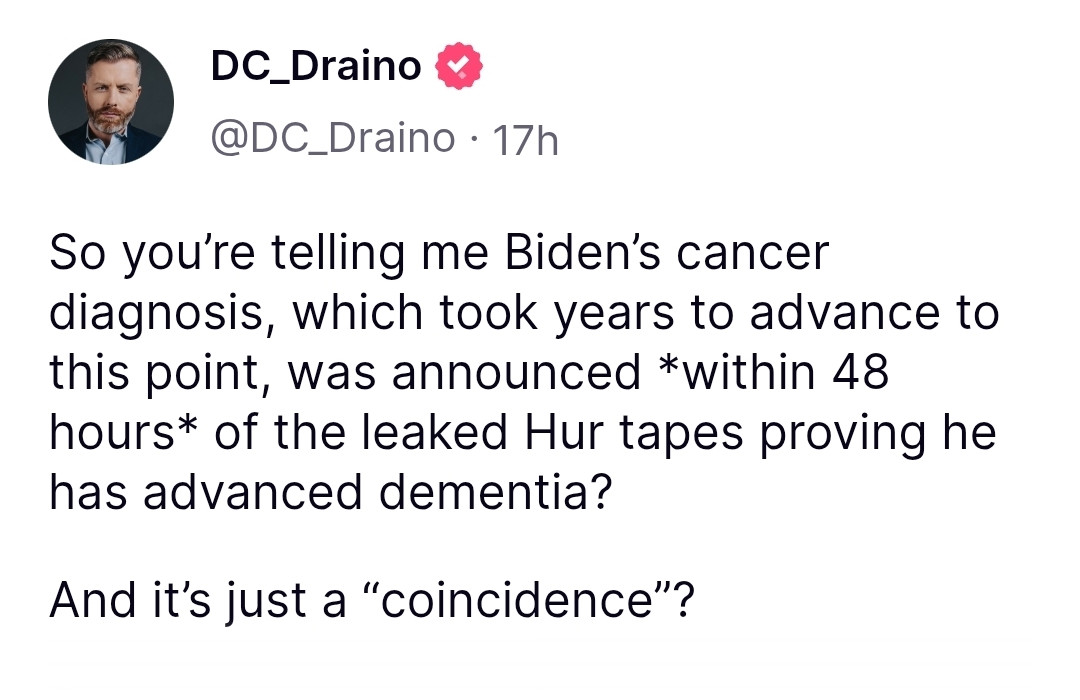Viewport: 1080px width, 700px height.
Task: Click the words "Biden's cancer" in the post
Action: click(666, 254)
